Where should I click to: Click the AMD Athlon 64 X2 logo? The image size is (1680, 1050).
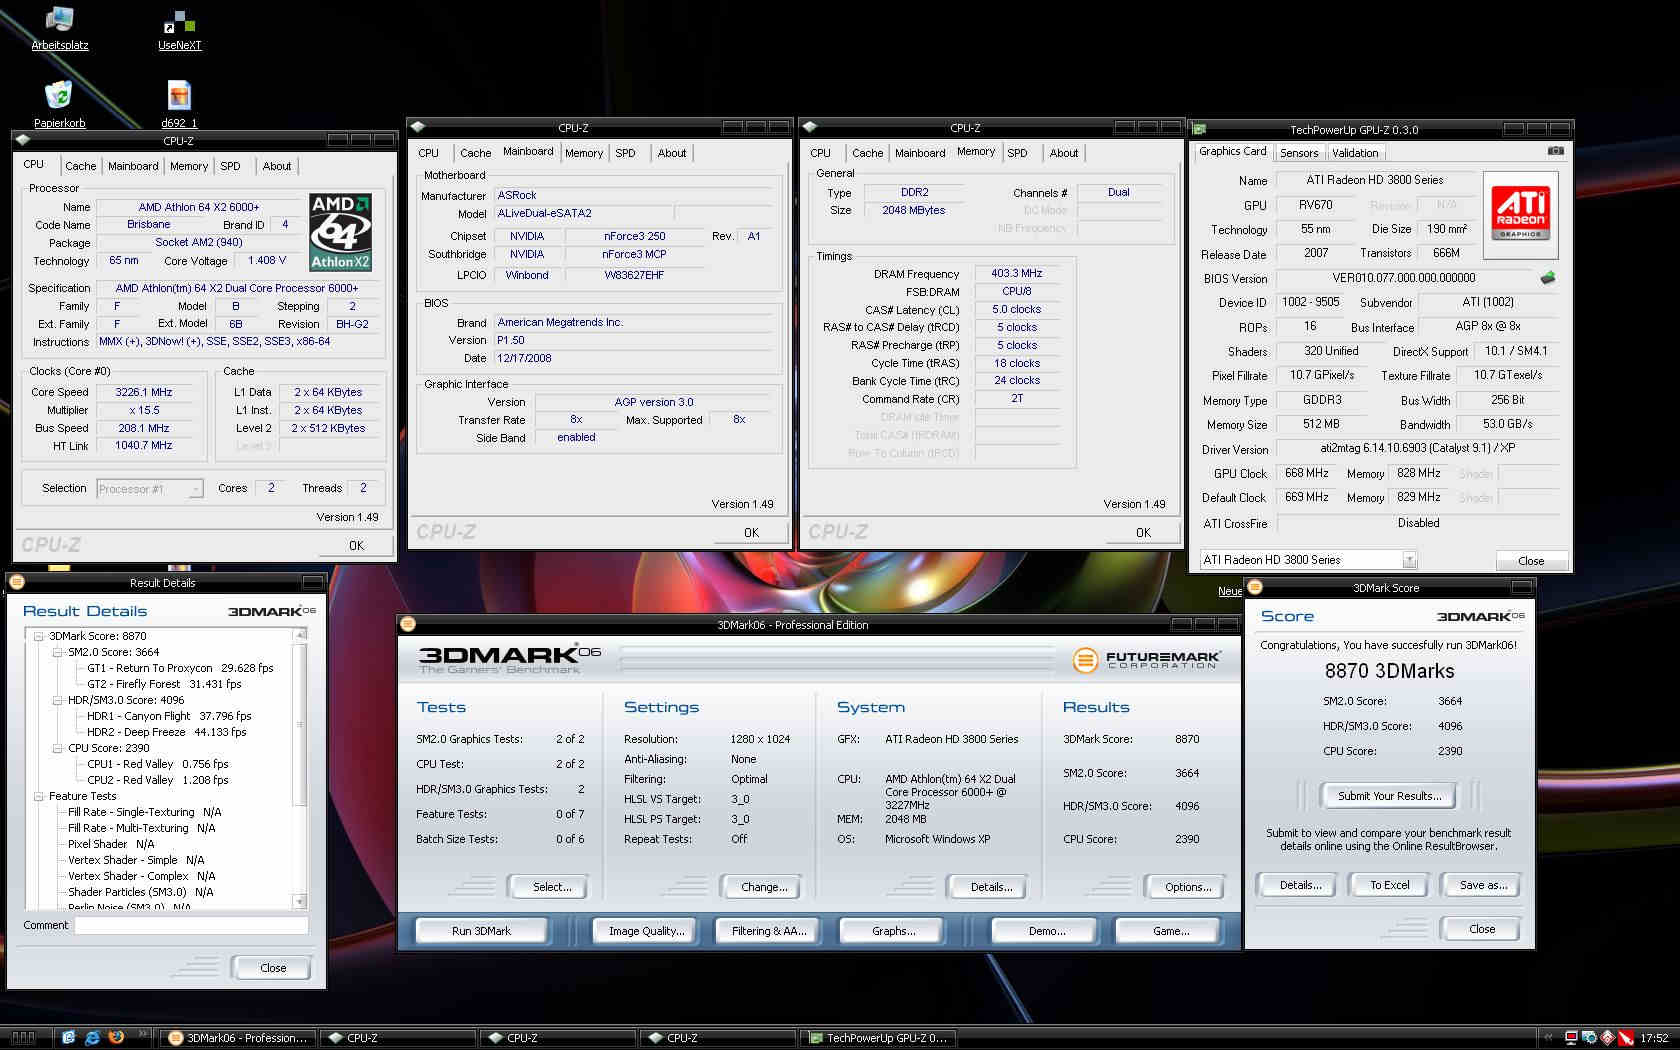click(x=340, y=232)
